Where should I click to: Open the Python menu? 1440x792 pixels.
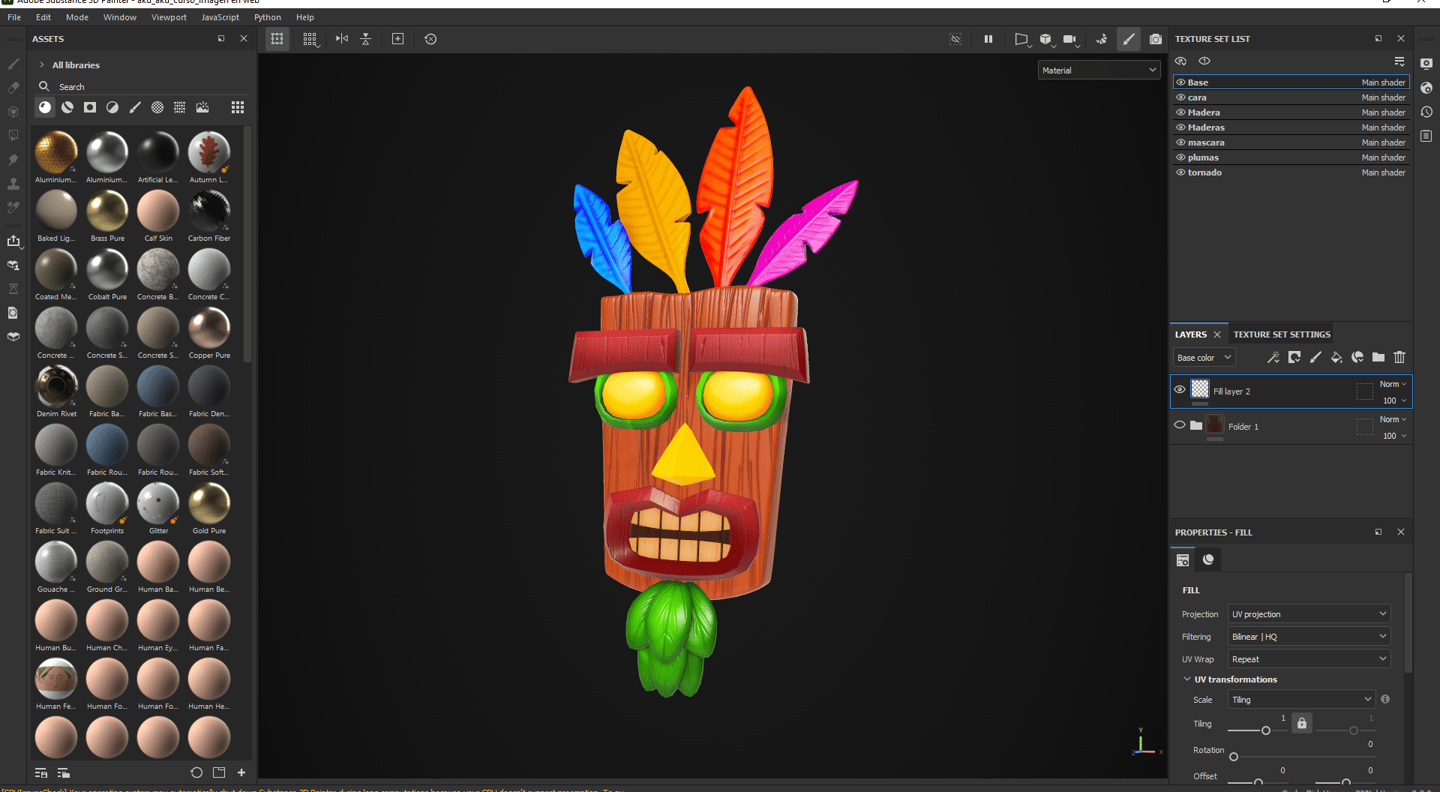[x=267, y=17]
